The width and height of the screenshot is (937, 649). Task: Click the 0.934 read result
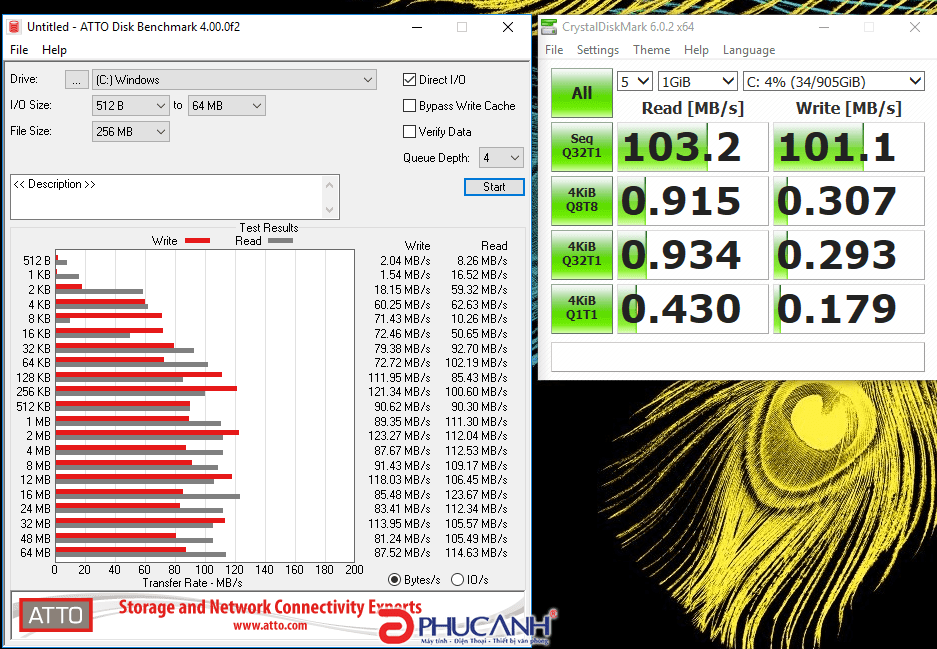pyautogui.click(x=693, y=255)
